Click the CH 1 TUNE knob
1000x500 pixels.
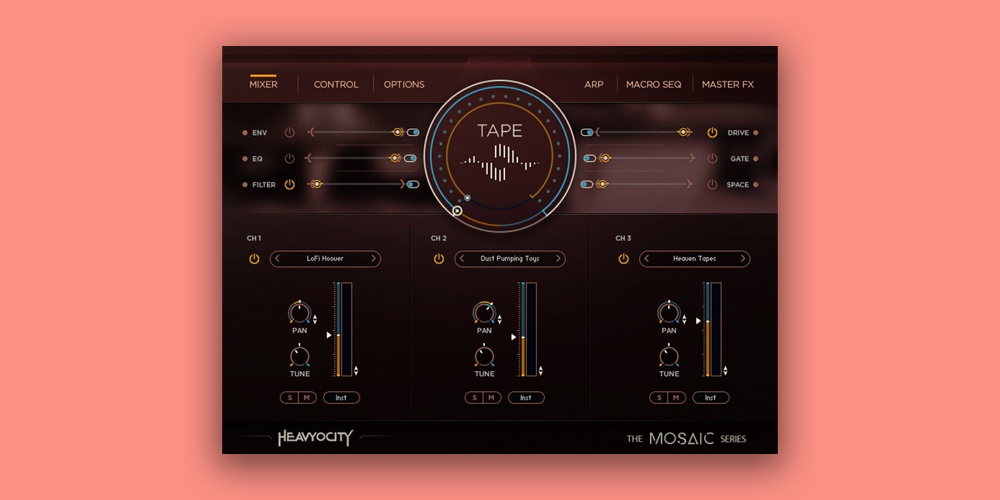(299, 357)
